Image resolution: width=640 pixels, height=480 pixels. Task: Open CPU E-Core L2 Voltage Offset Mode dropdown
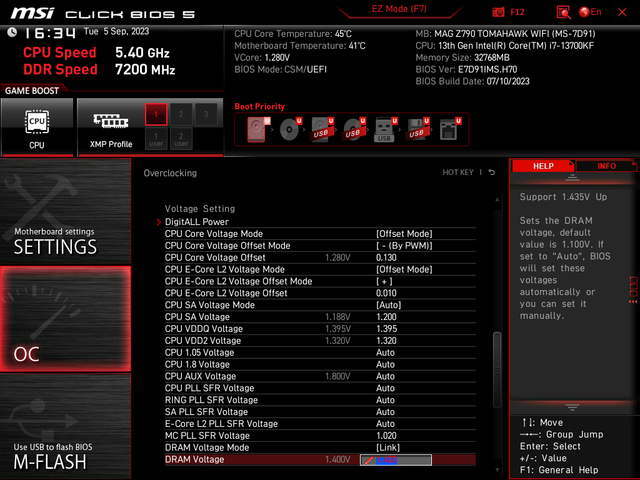pyautogui.click(x=384, y=281)
